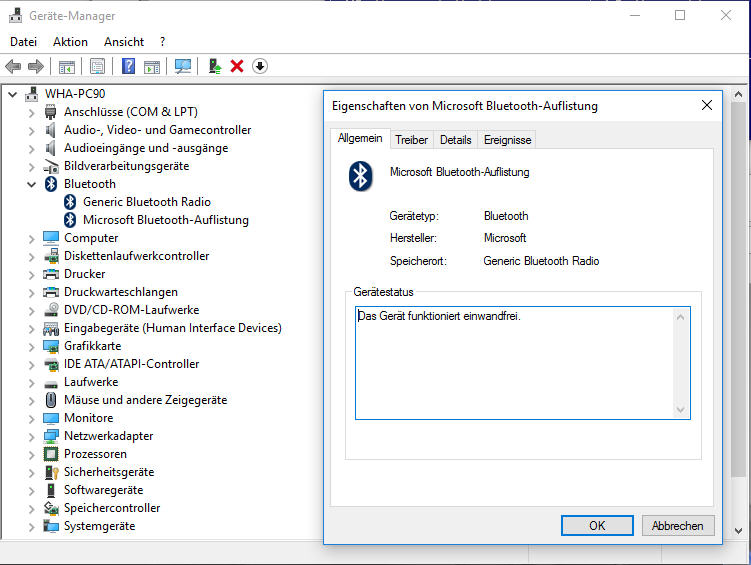Click the Prozessoren chip icon
This screenshot has width=751, height=565.
click(x=51, y=454)
